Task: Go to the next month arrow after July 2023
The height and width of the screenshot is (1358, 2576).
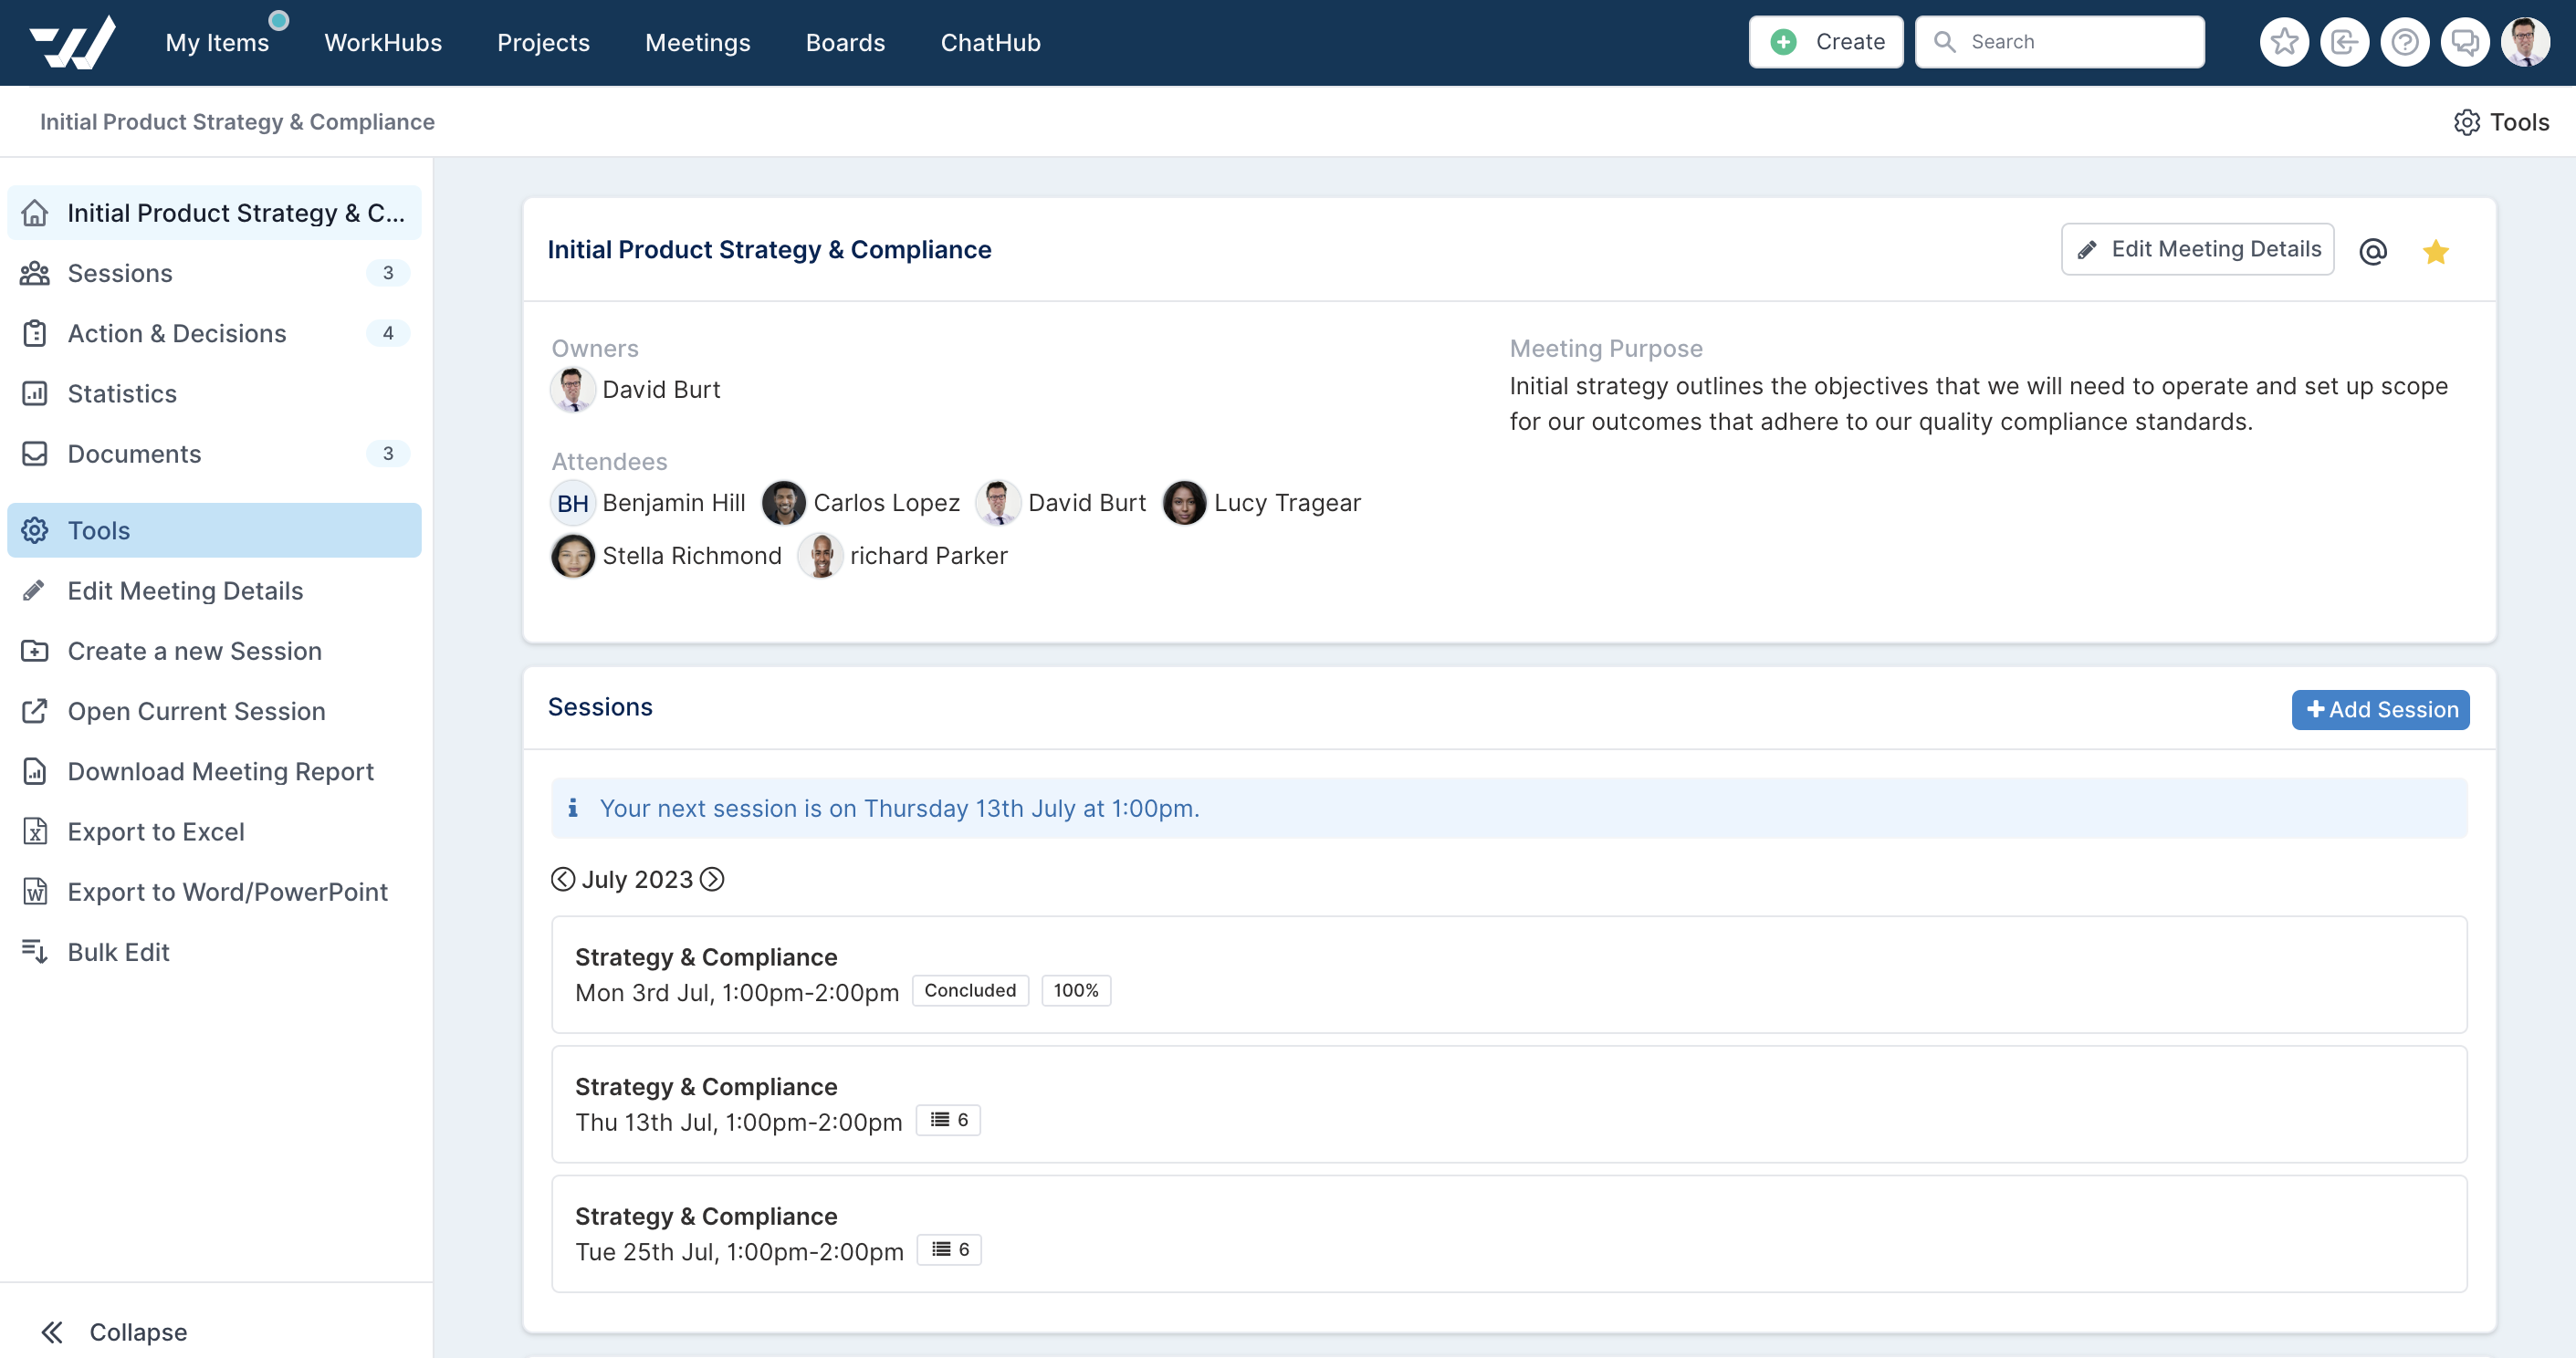Action: click(x=712, y=879)
